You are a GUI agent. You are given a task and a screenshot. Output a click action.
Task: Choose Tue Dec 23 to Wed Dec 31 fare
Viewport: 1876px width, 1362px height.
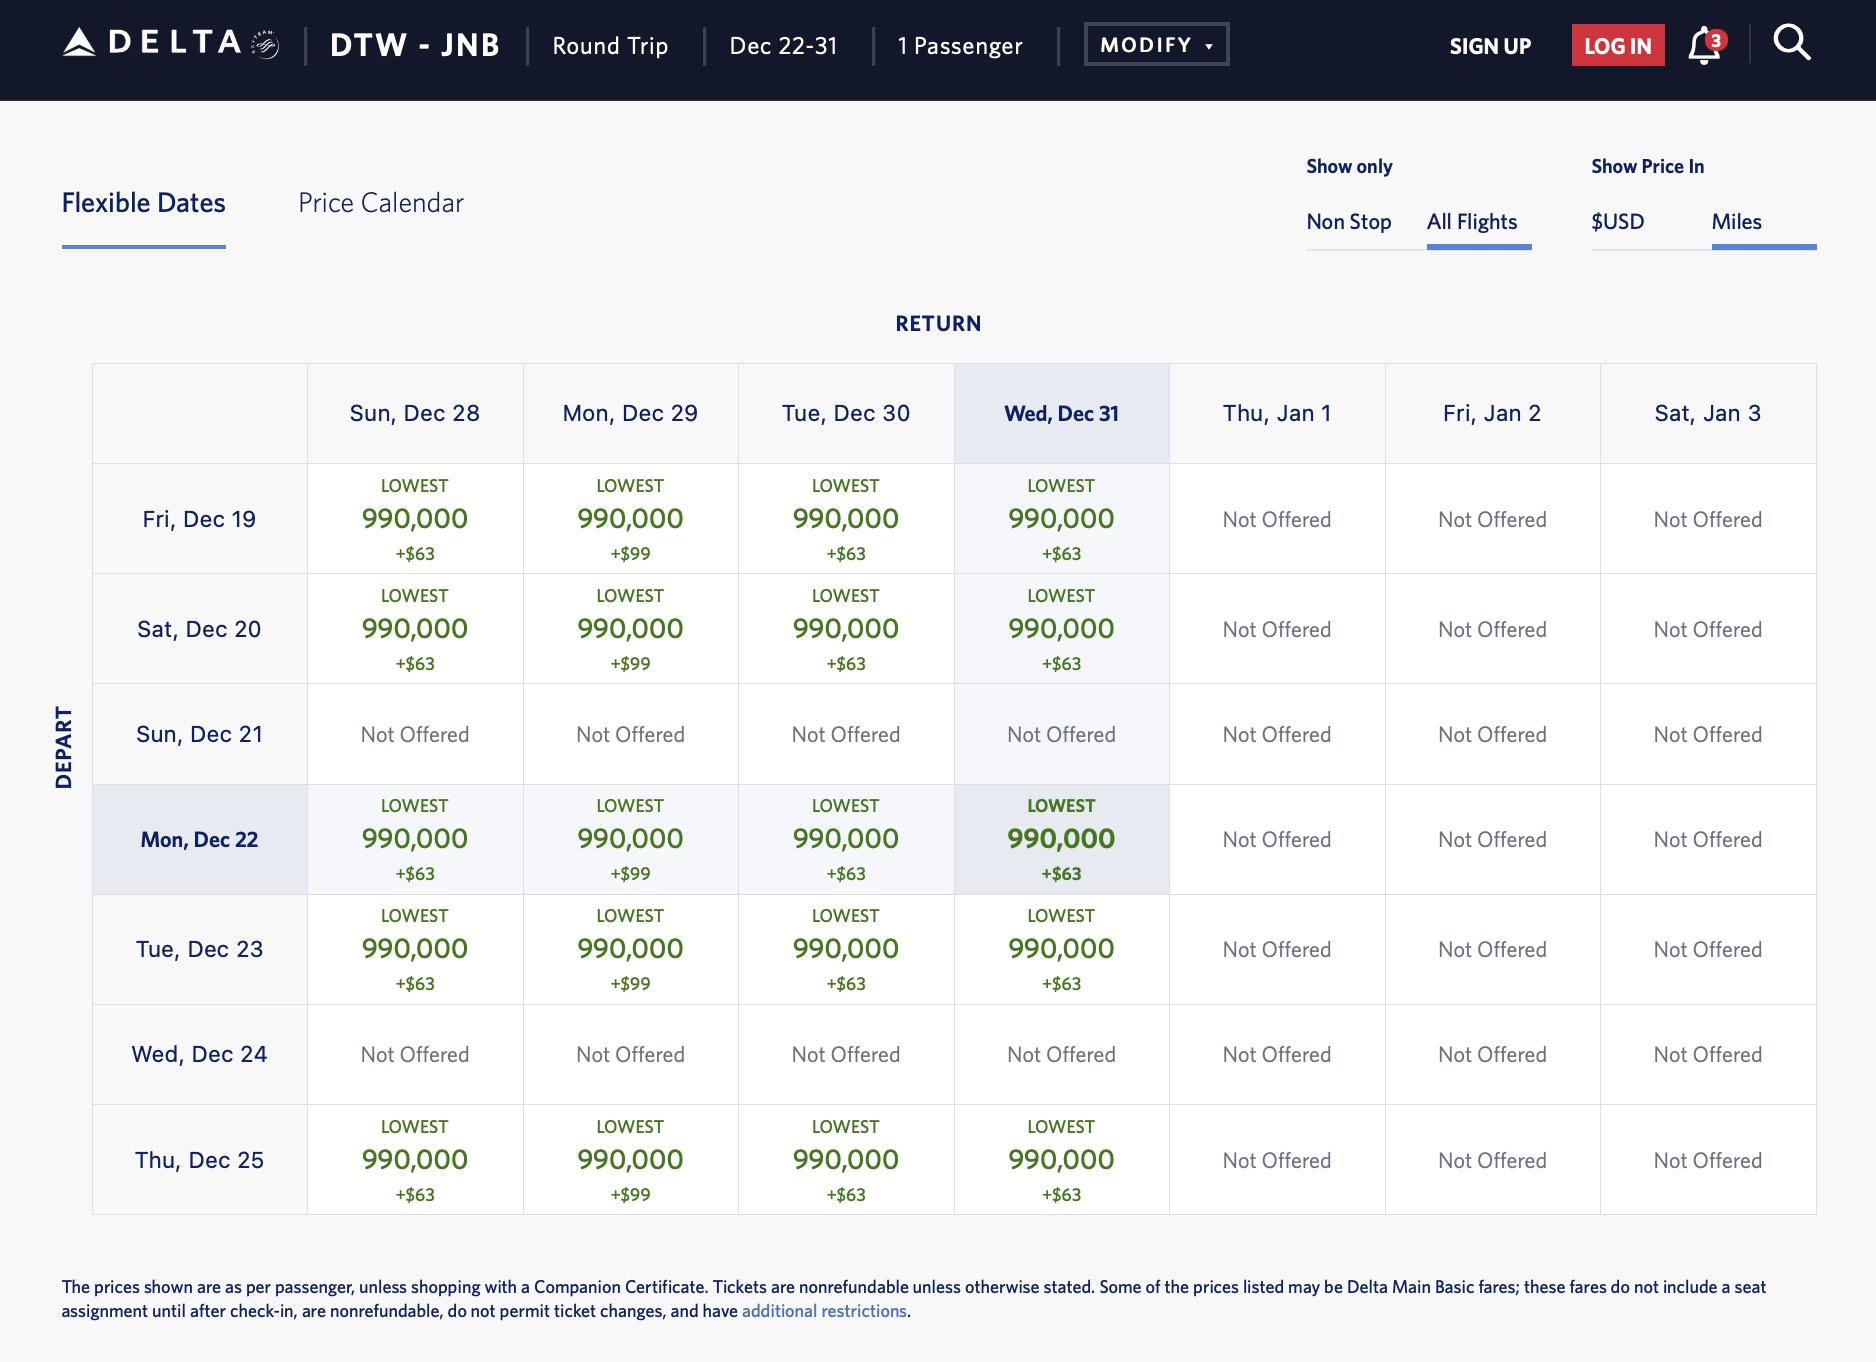click(x=1061, y=949)
